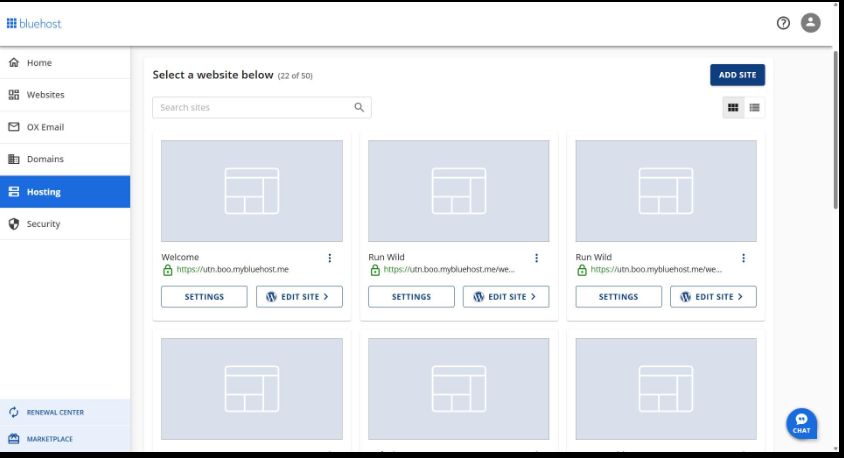The height and width of the screenshot is (458, 844).
Task: Open Domains in sidebar
Action: pos(65,159)
